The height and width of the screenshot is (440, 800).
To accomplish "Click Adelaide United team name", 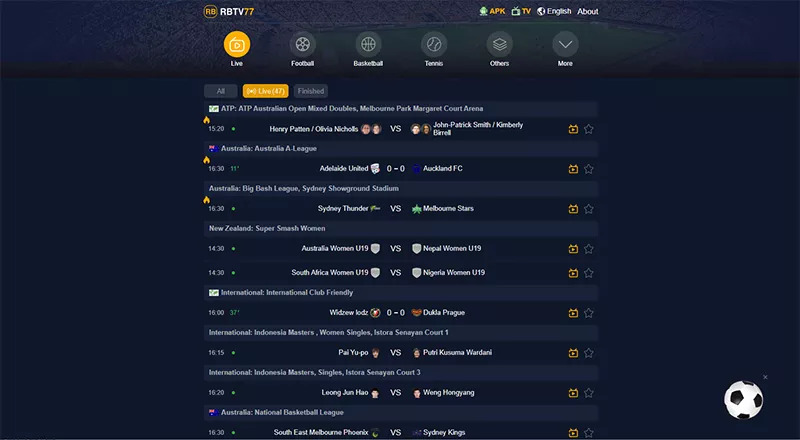I will (x=344, y=168).
